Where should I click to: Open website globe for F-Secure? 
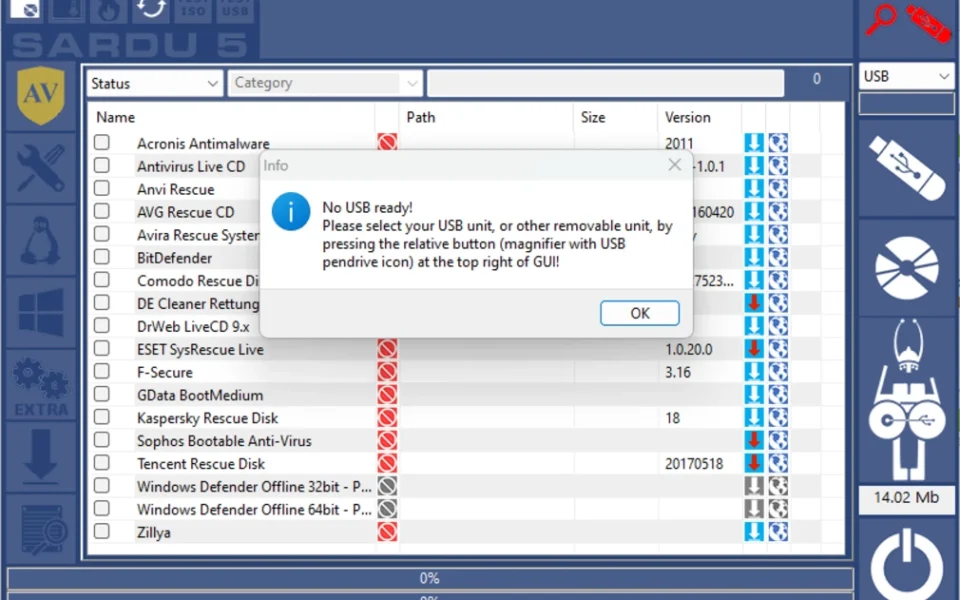coord(778,372)
